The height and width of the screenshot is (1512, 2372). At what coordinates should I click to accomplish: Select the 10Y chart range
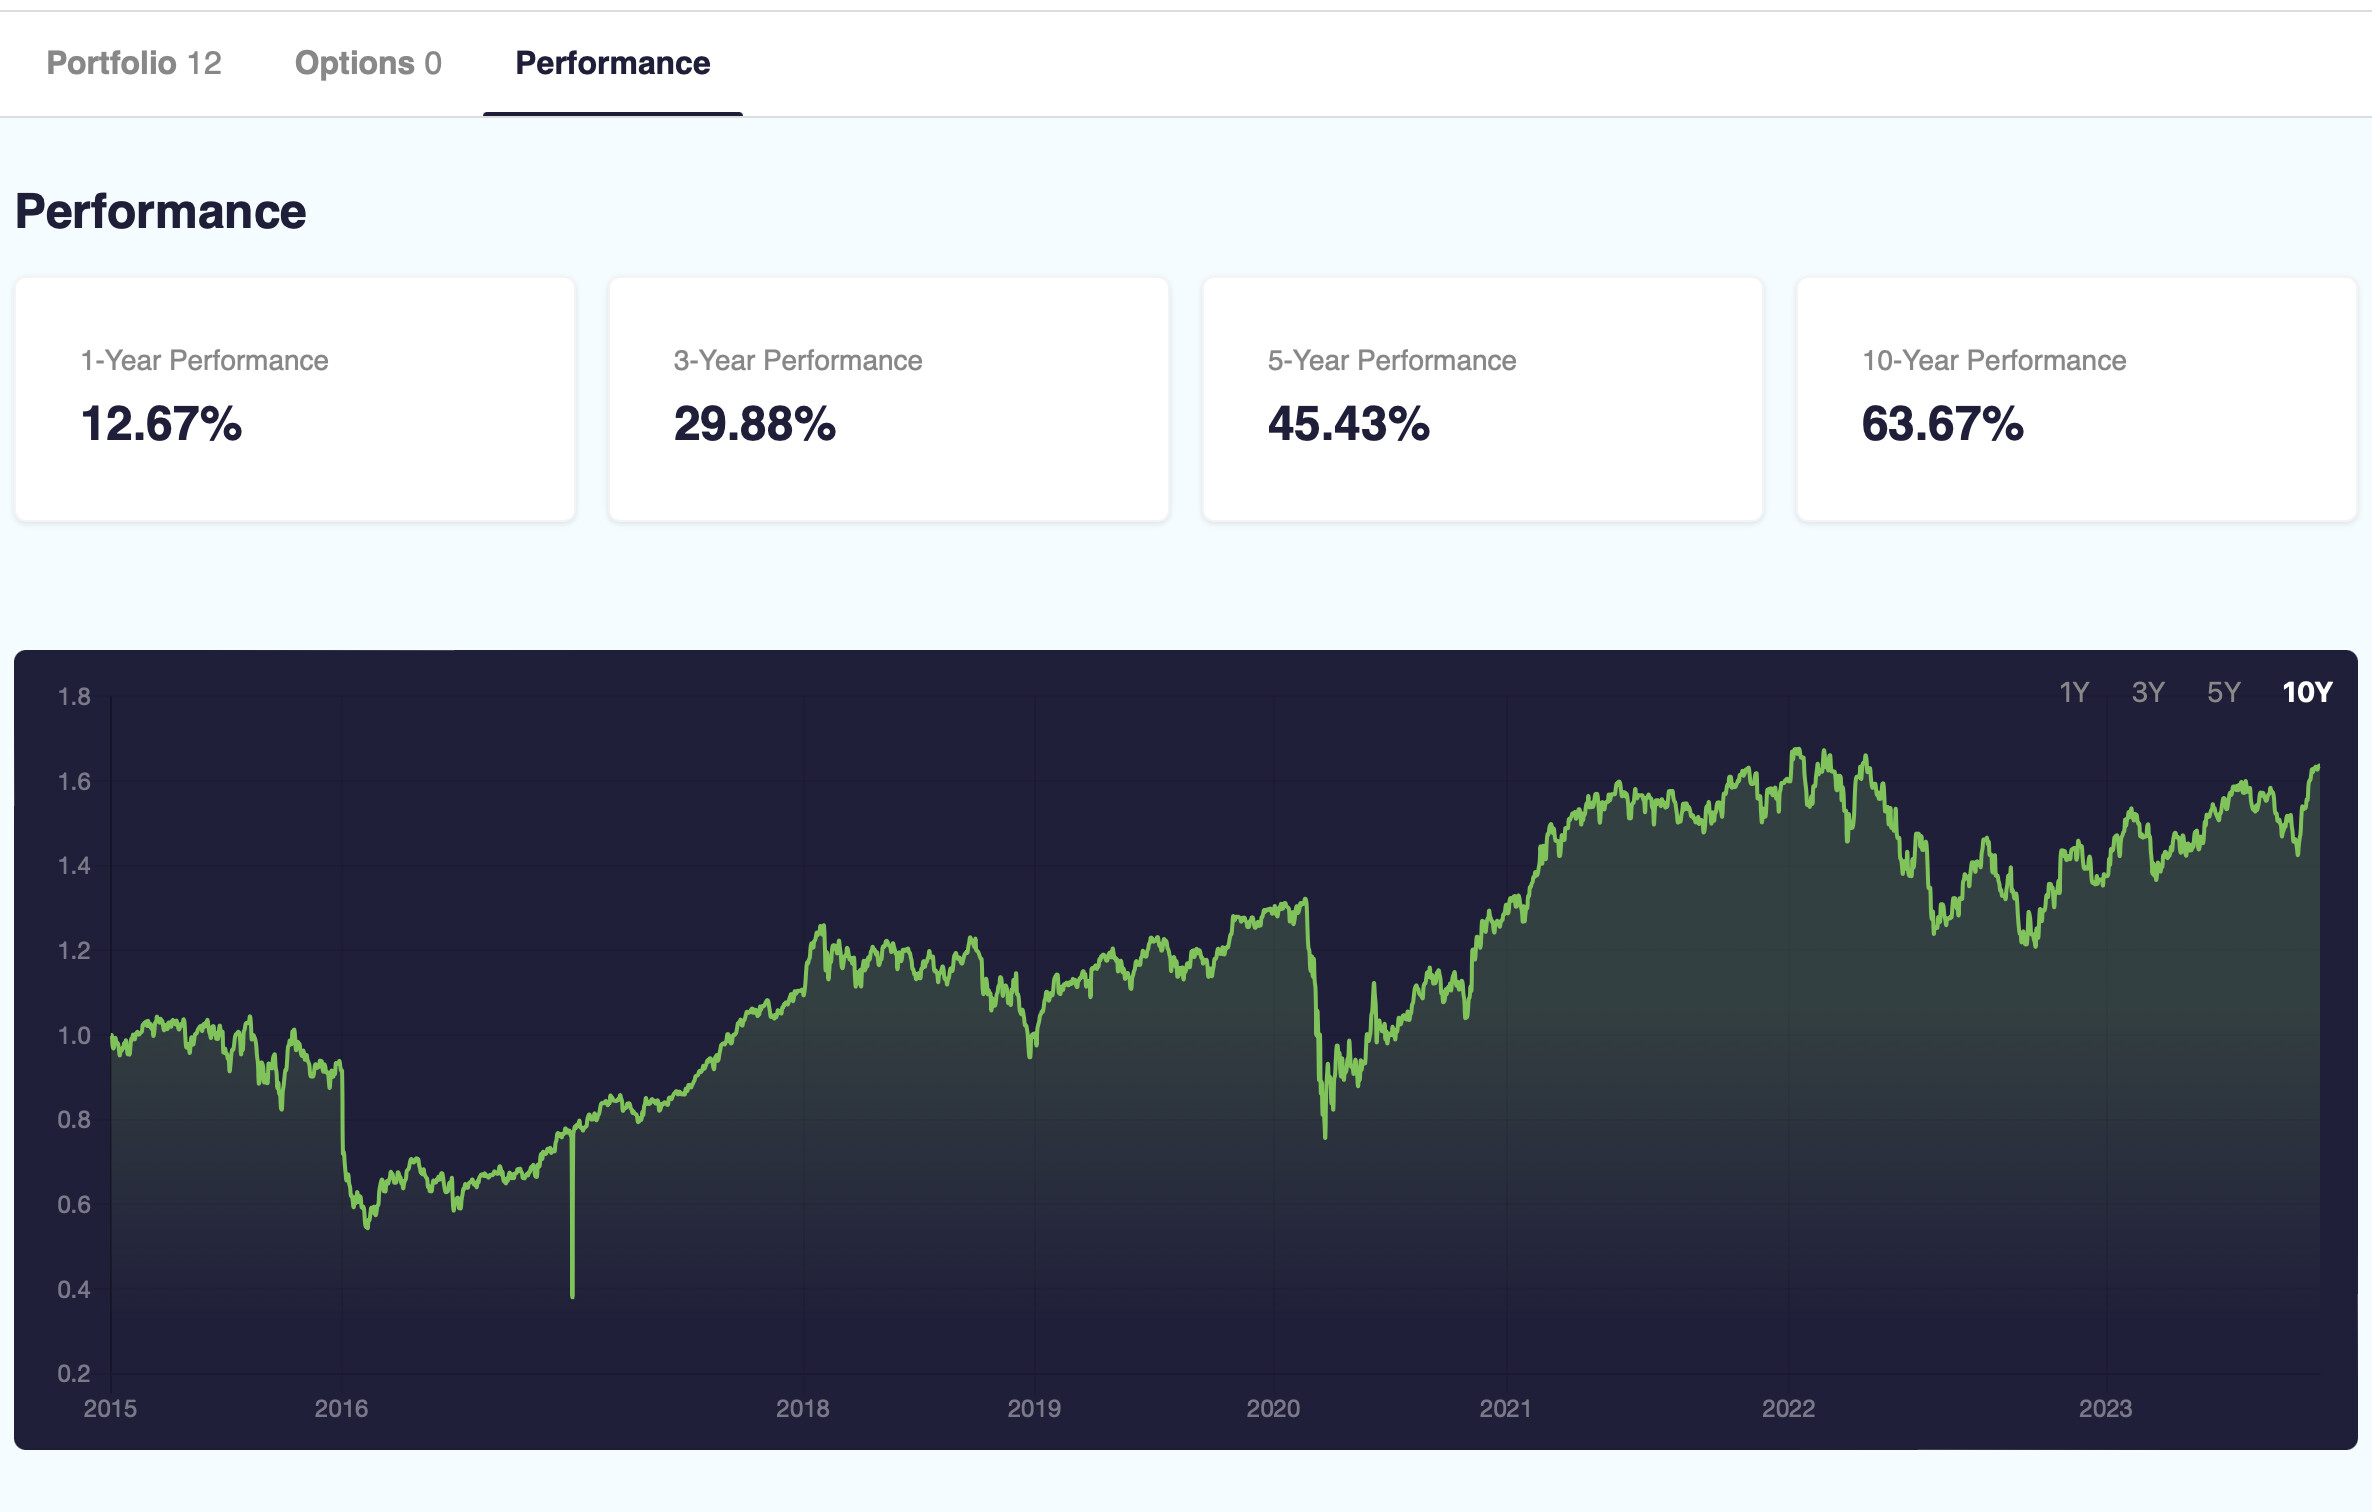tap(2306, 692)
